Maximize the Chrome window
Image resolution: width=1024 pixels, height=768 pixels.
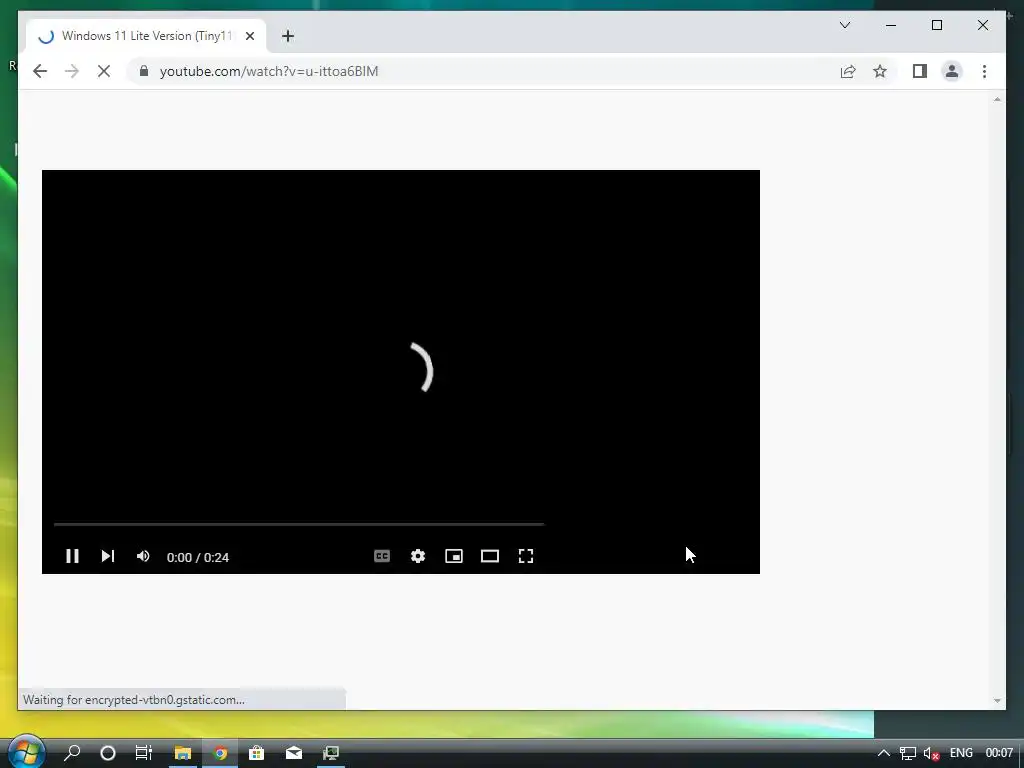(x=936, y=25)
